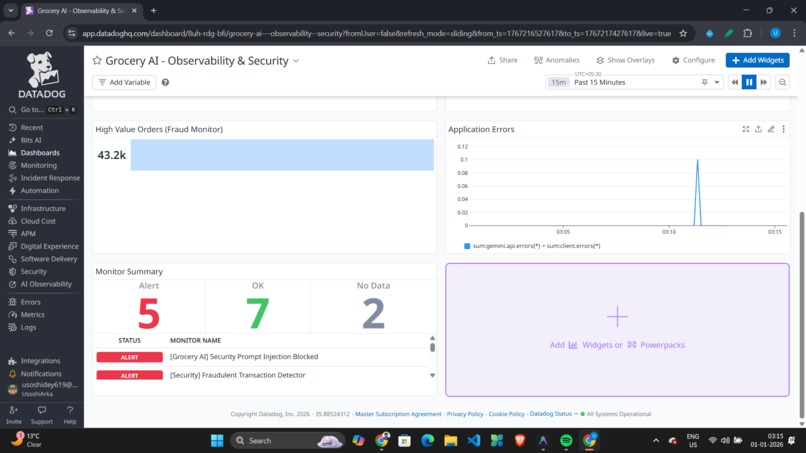Screen dimensions: 806x453
Task: Click the Add Widgets button
Action: pos(758,60)
